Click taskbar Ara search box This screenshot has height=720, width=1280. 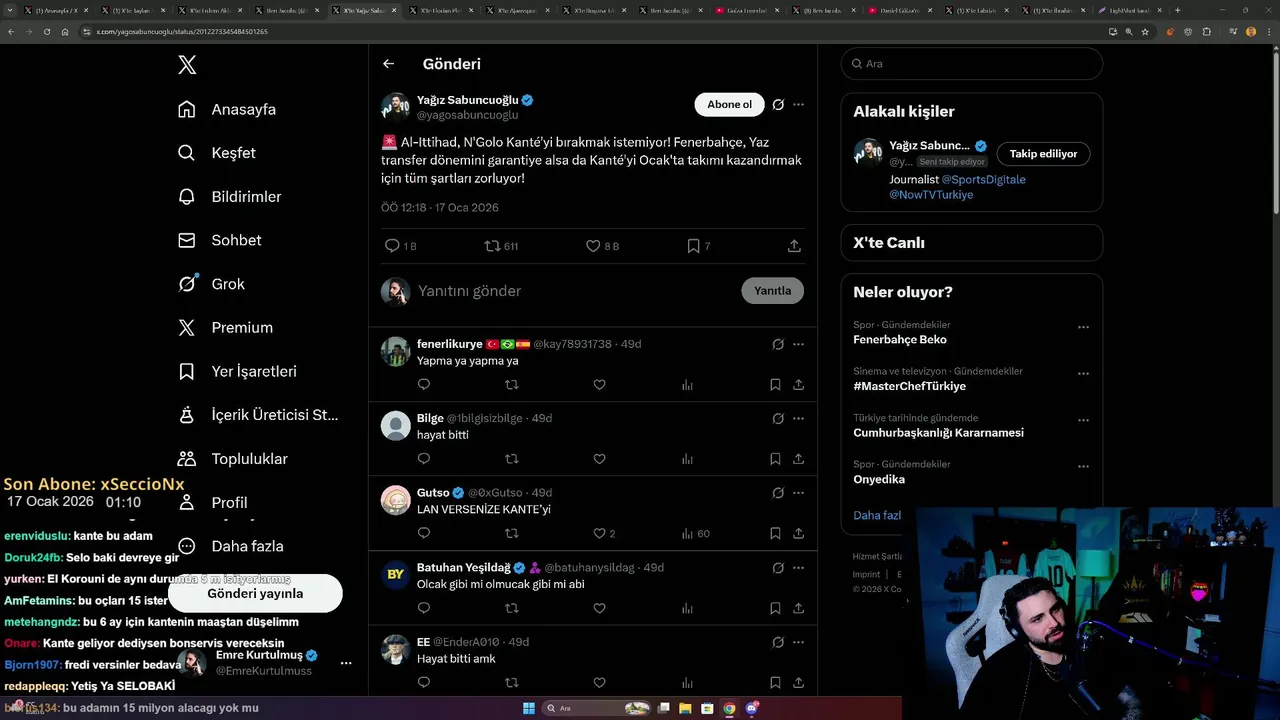pyautogui.click(x=597, y=708)
